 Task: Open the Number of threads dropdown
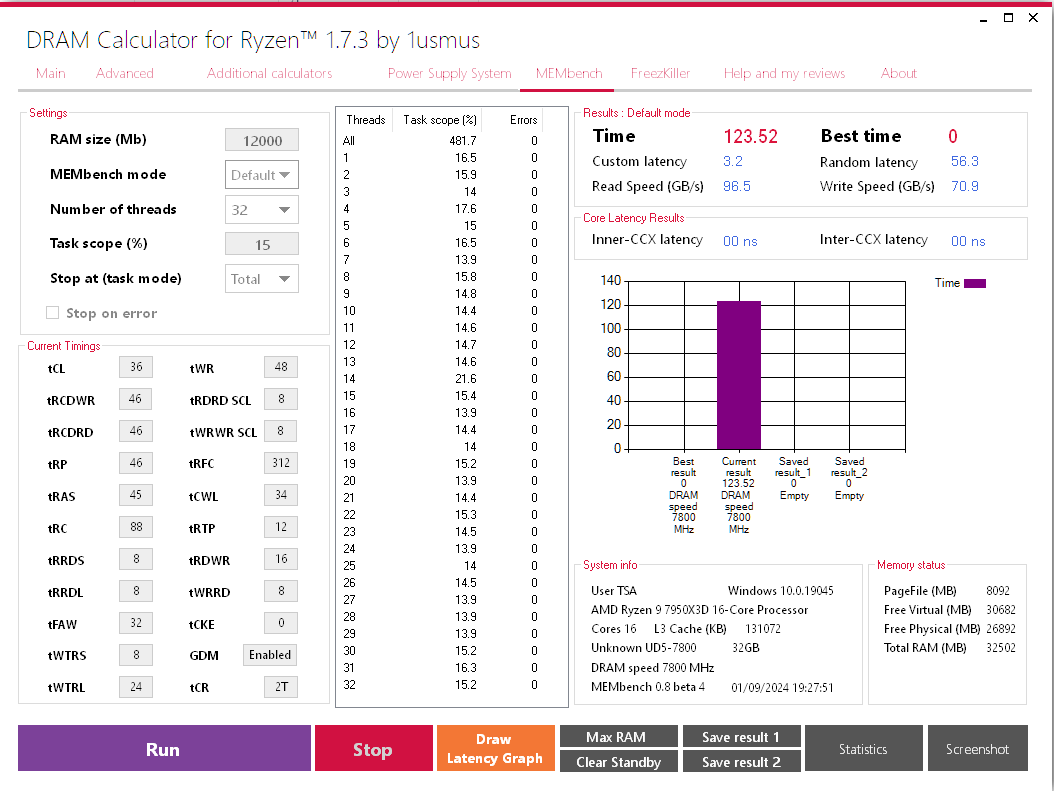pyautogui.click(x=261, y=210)
